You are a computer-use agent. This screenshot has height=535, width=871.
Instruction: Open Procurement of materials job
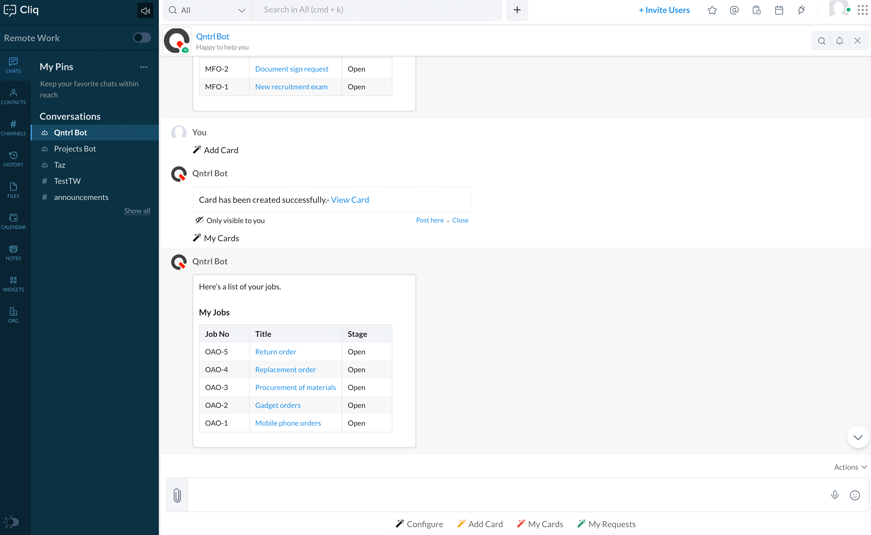[x=296, y=387]
